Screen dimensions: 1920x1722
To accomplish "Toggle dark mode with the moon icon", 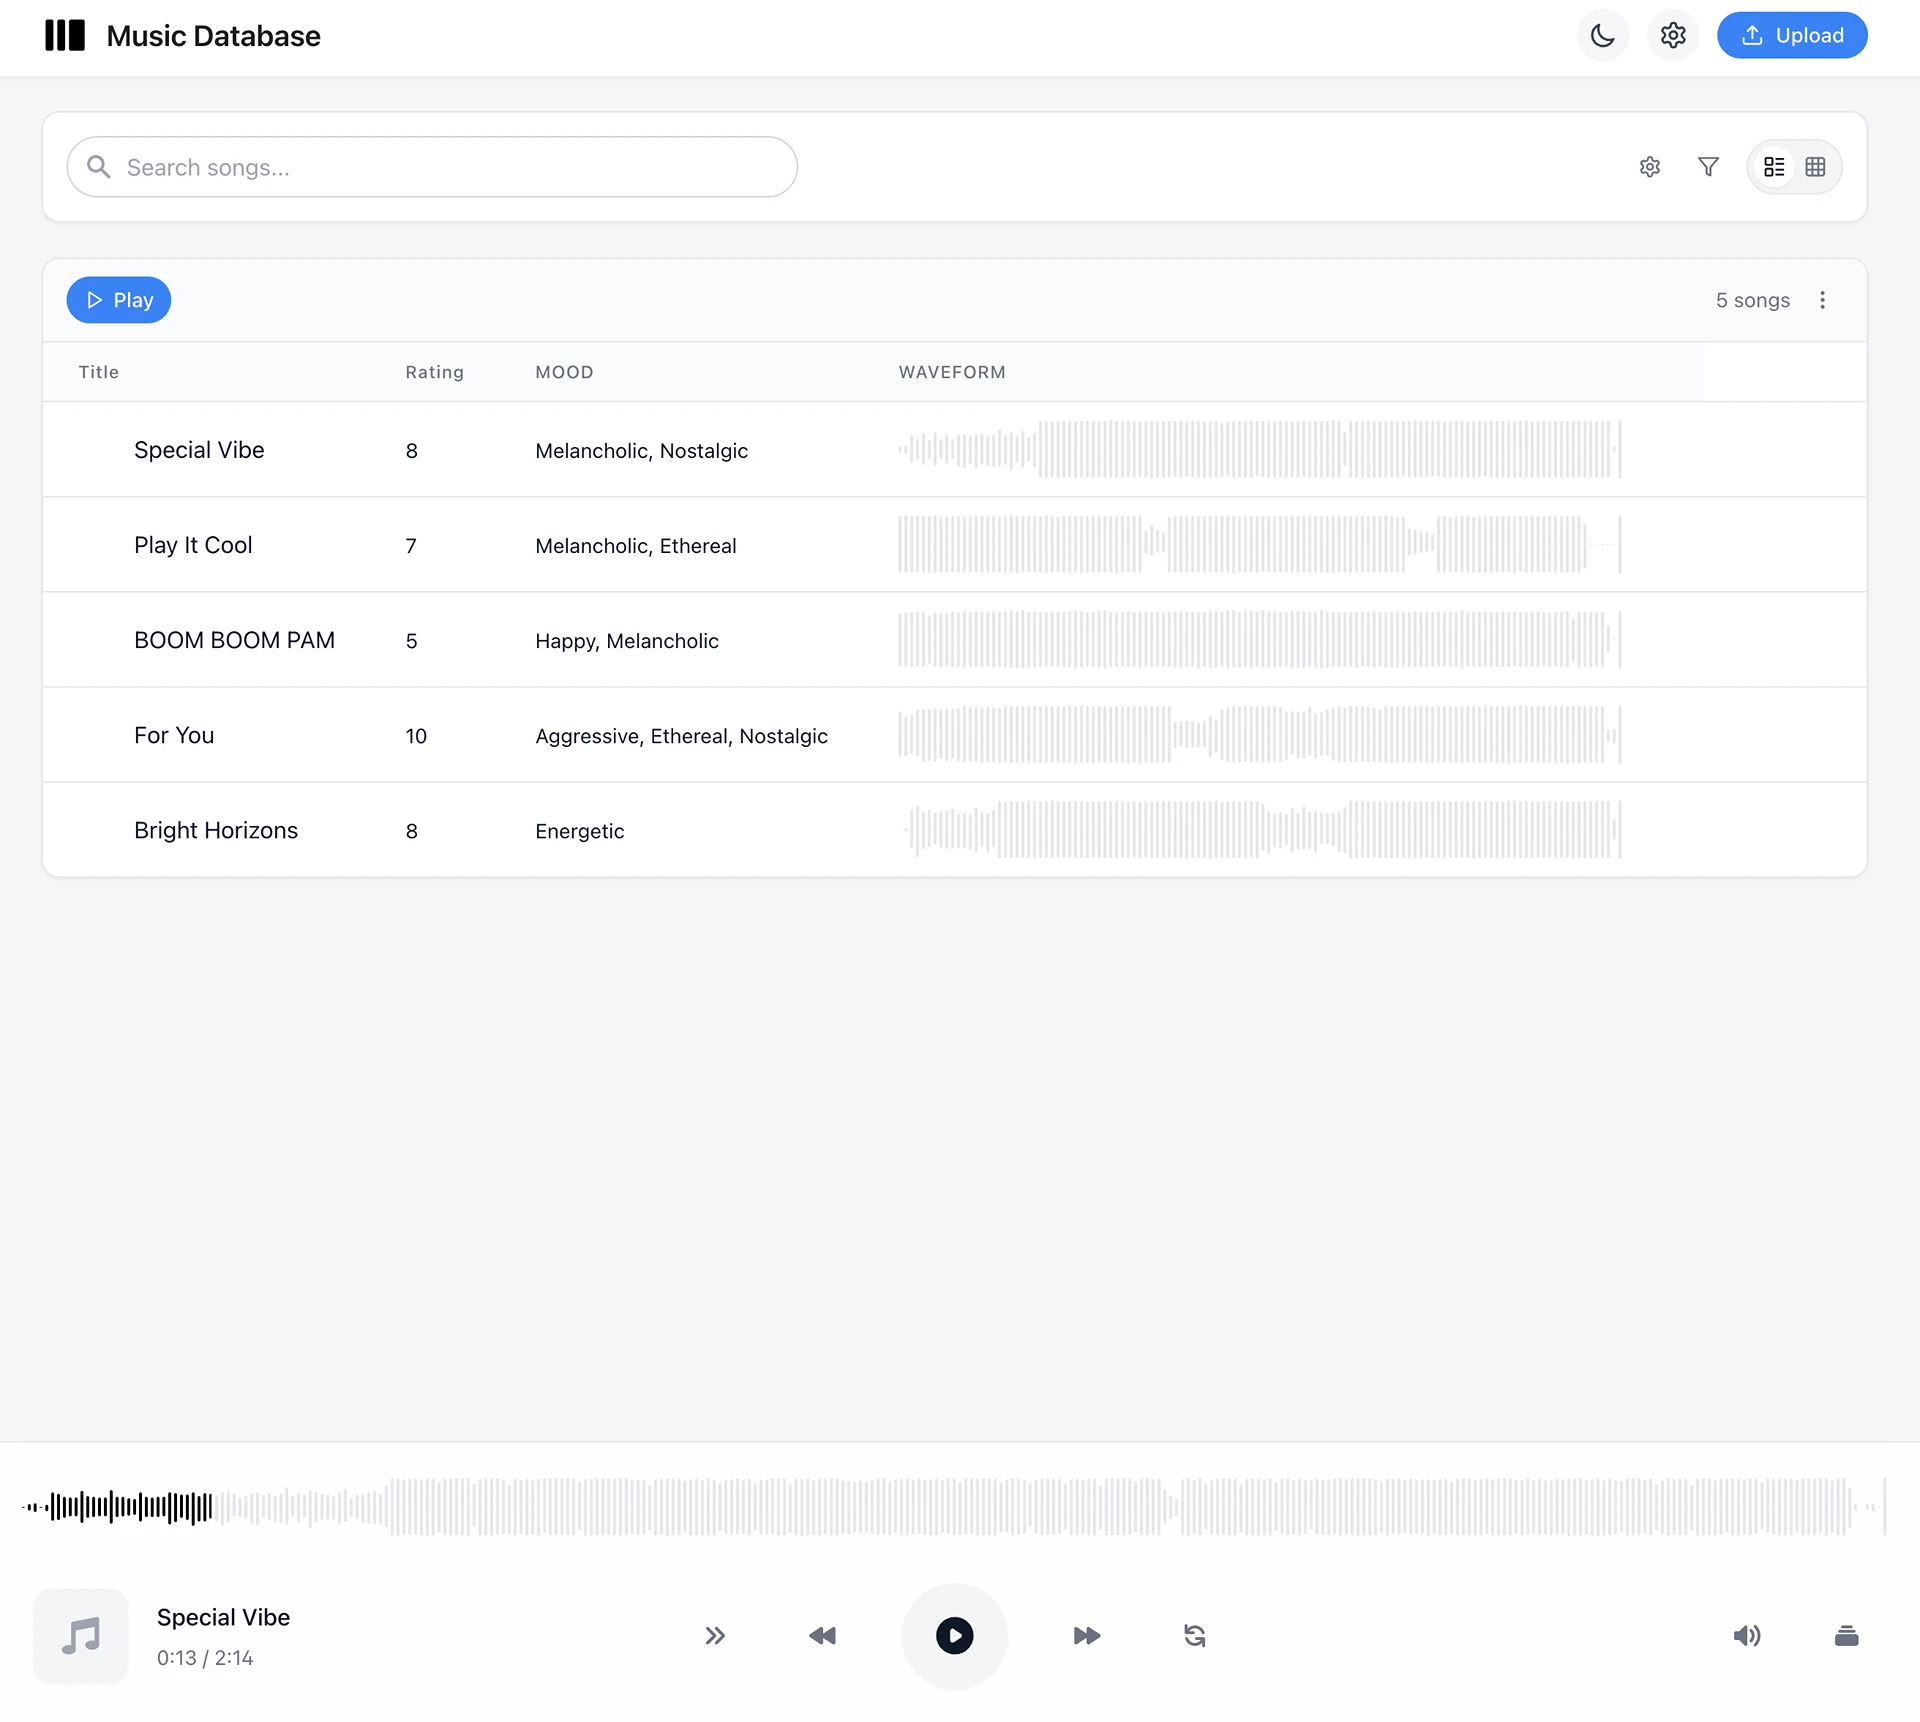I will [1602, 35].
